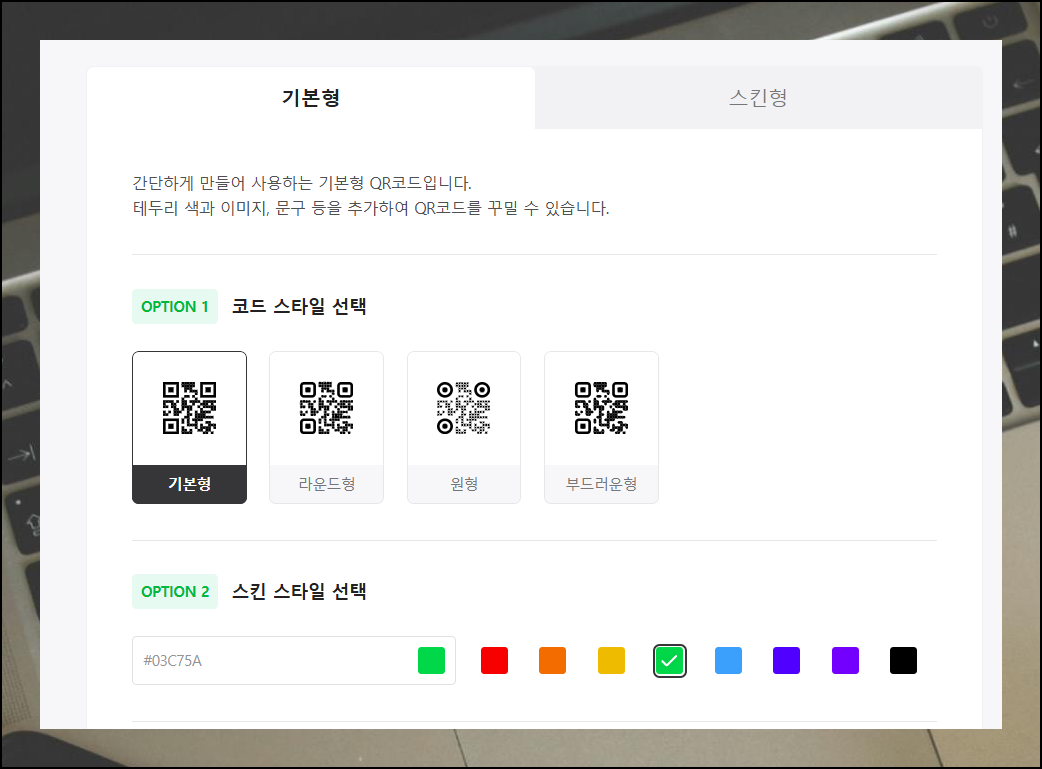The image size is (1042, 769).
Task: Click the 부드러운형 QR code preview image
Action: pyautogui.click(x=601, y=408)
